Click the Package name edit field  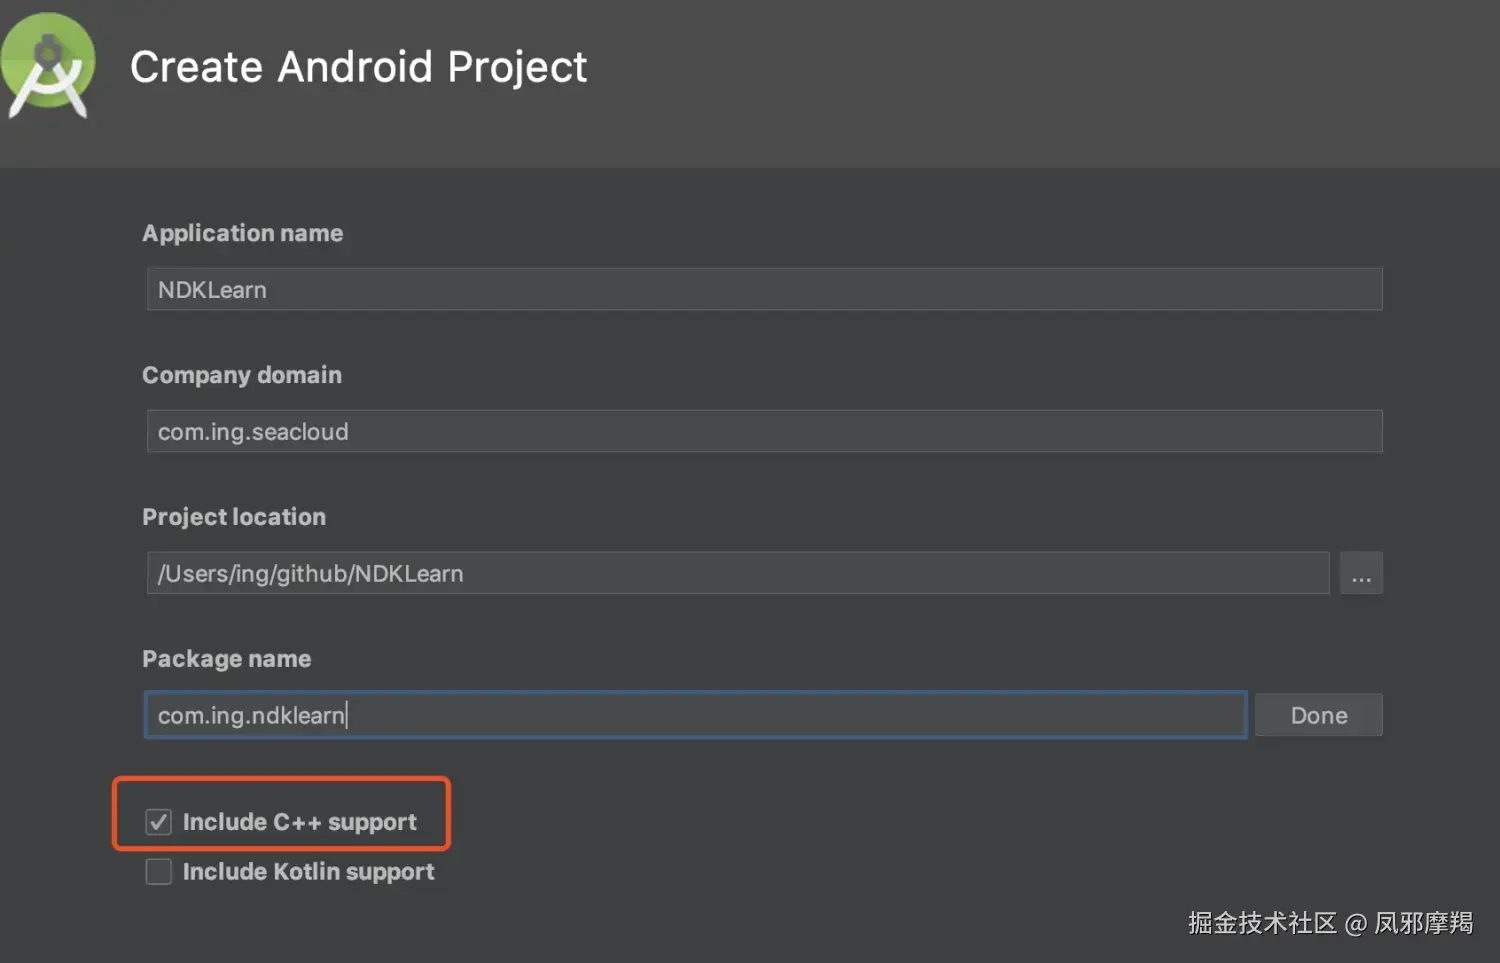point(695,716)
